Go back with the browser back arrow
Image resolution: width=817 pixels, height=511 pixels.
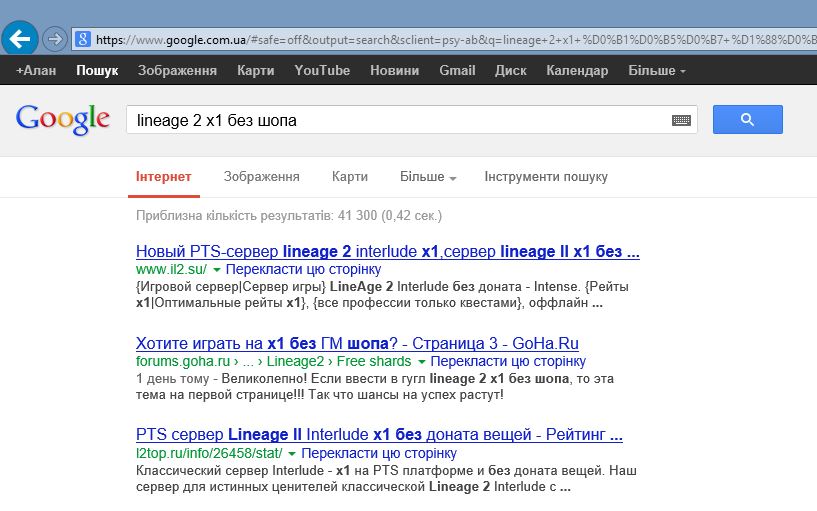[20, 39]
